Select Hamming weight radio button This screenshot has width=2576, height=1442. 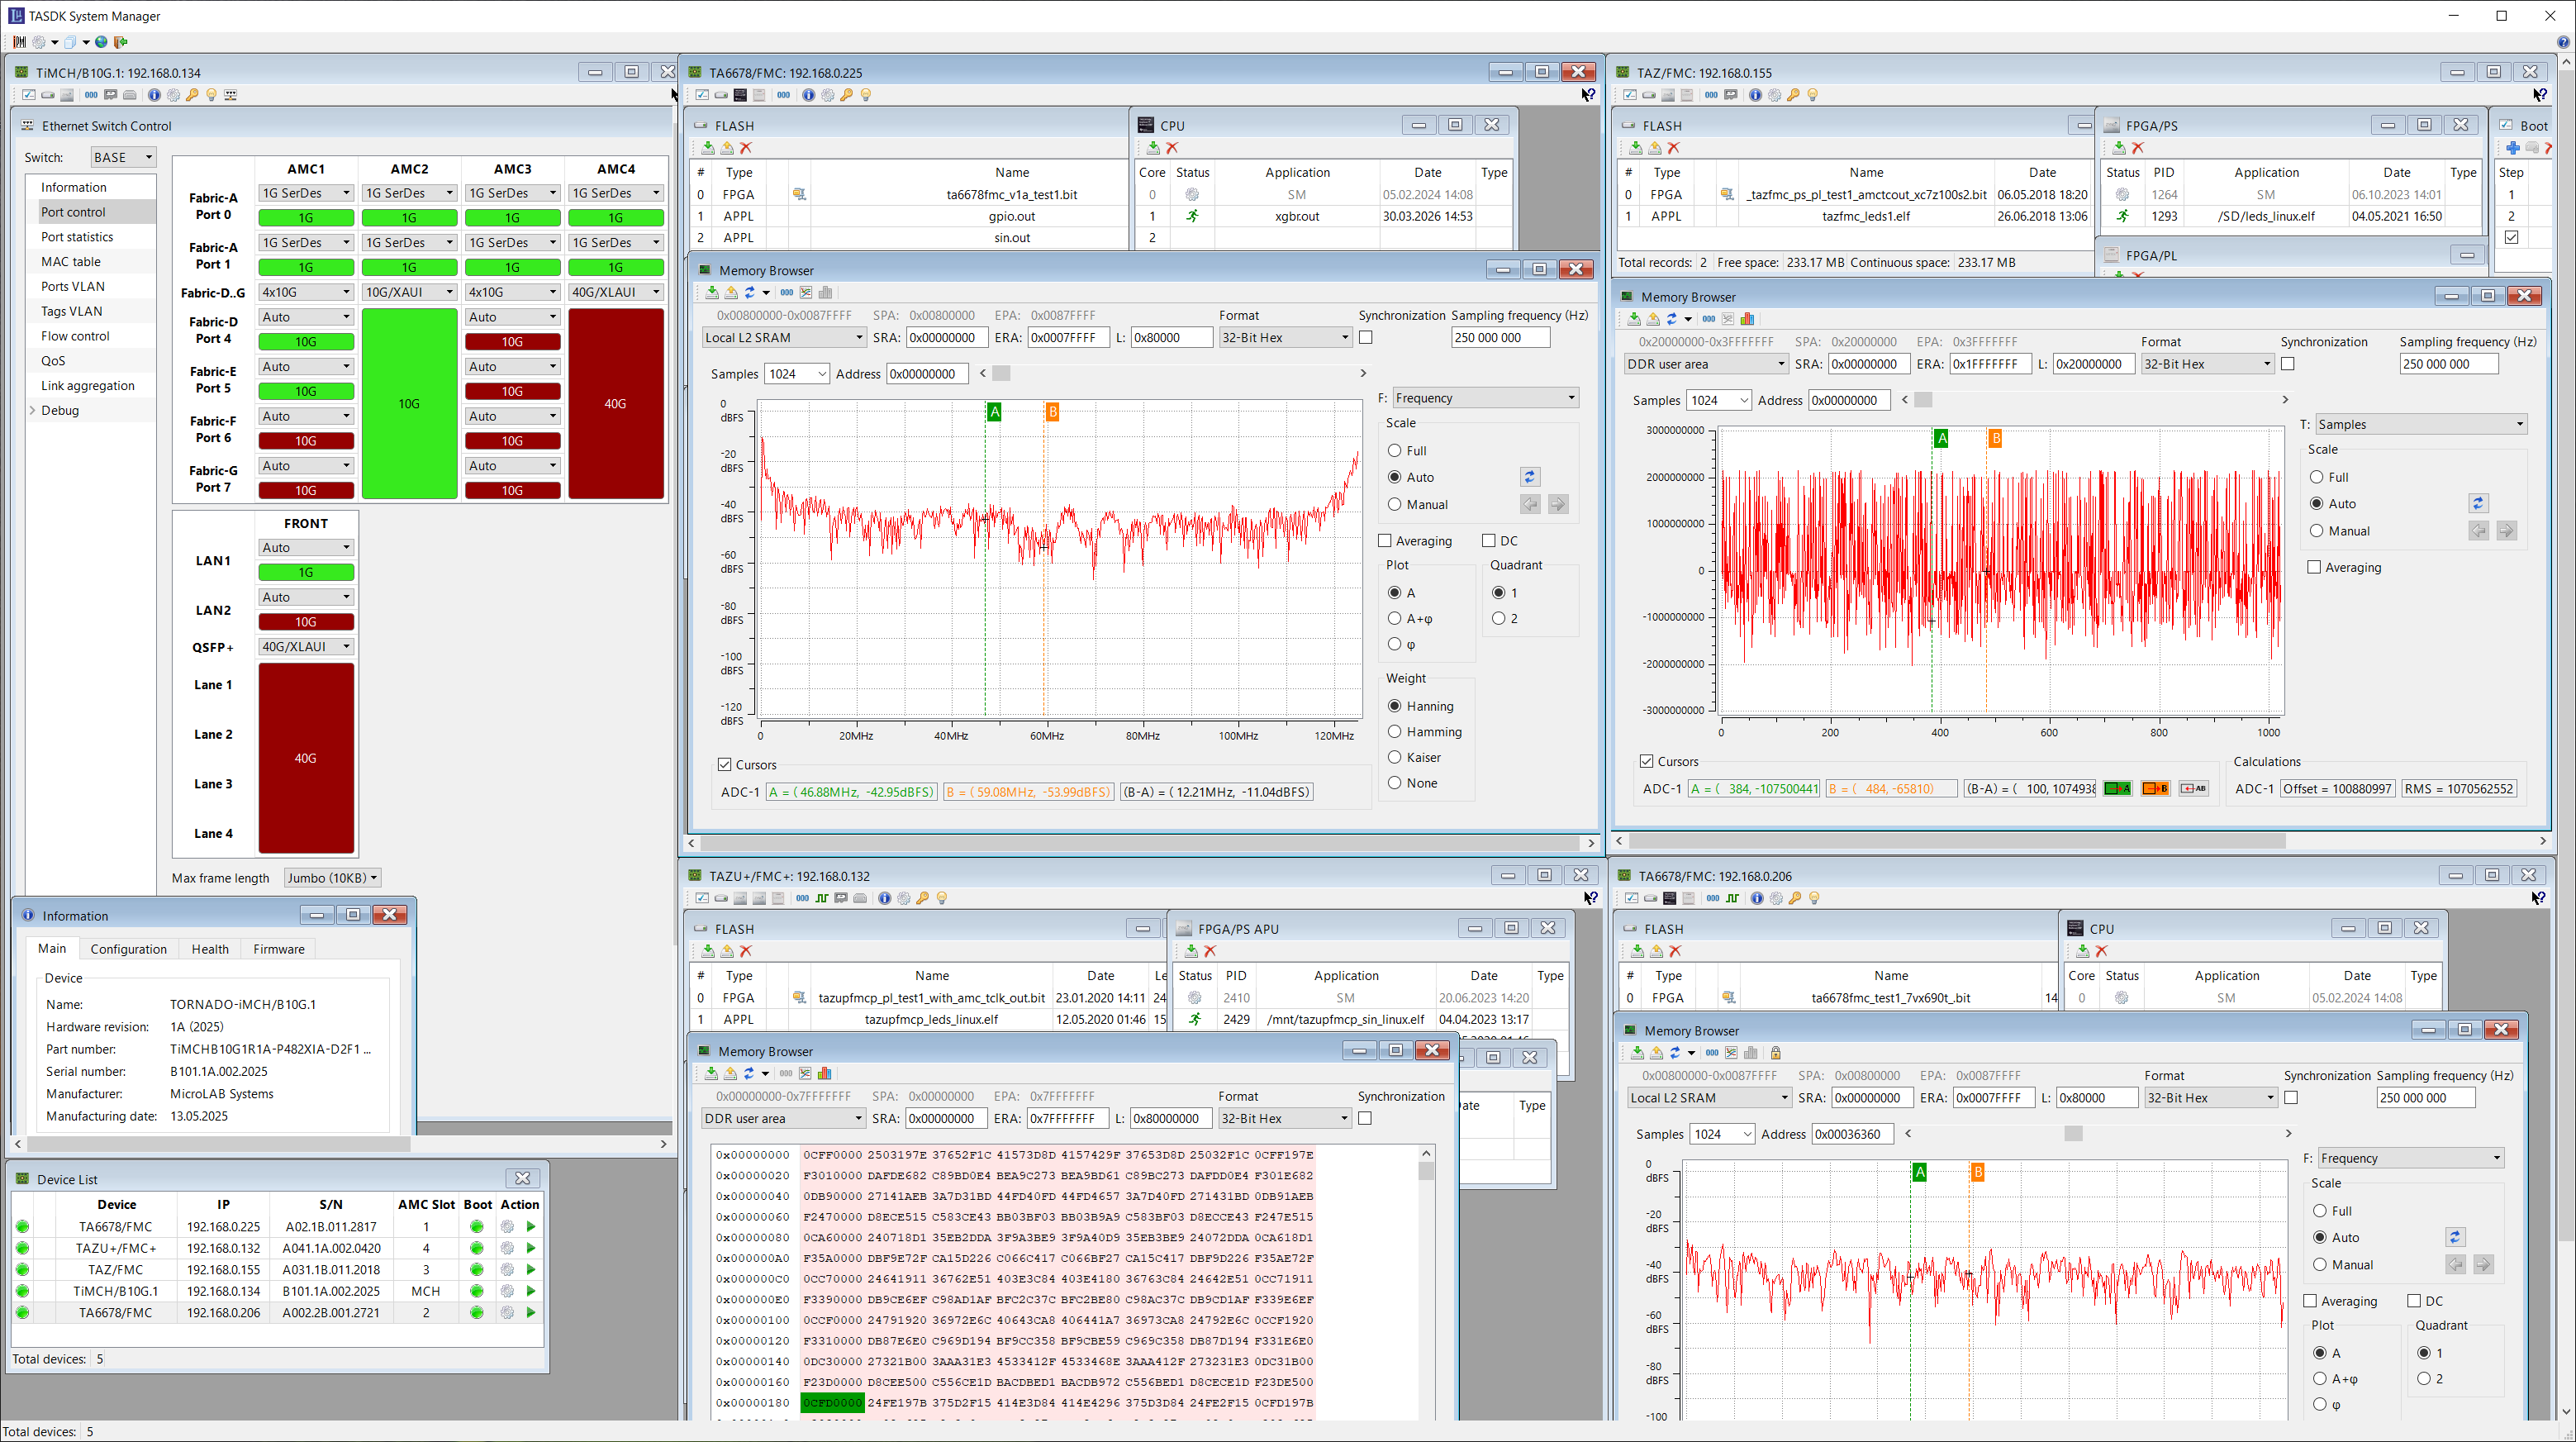click(x=1394, y=732)
